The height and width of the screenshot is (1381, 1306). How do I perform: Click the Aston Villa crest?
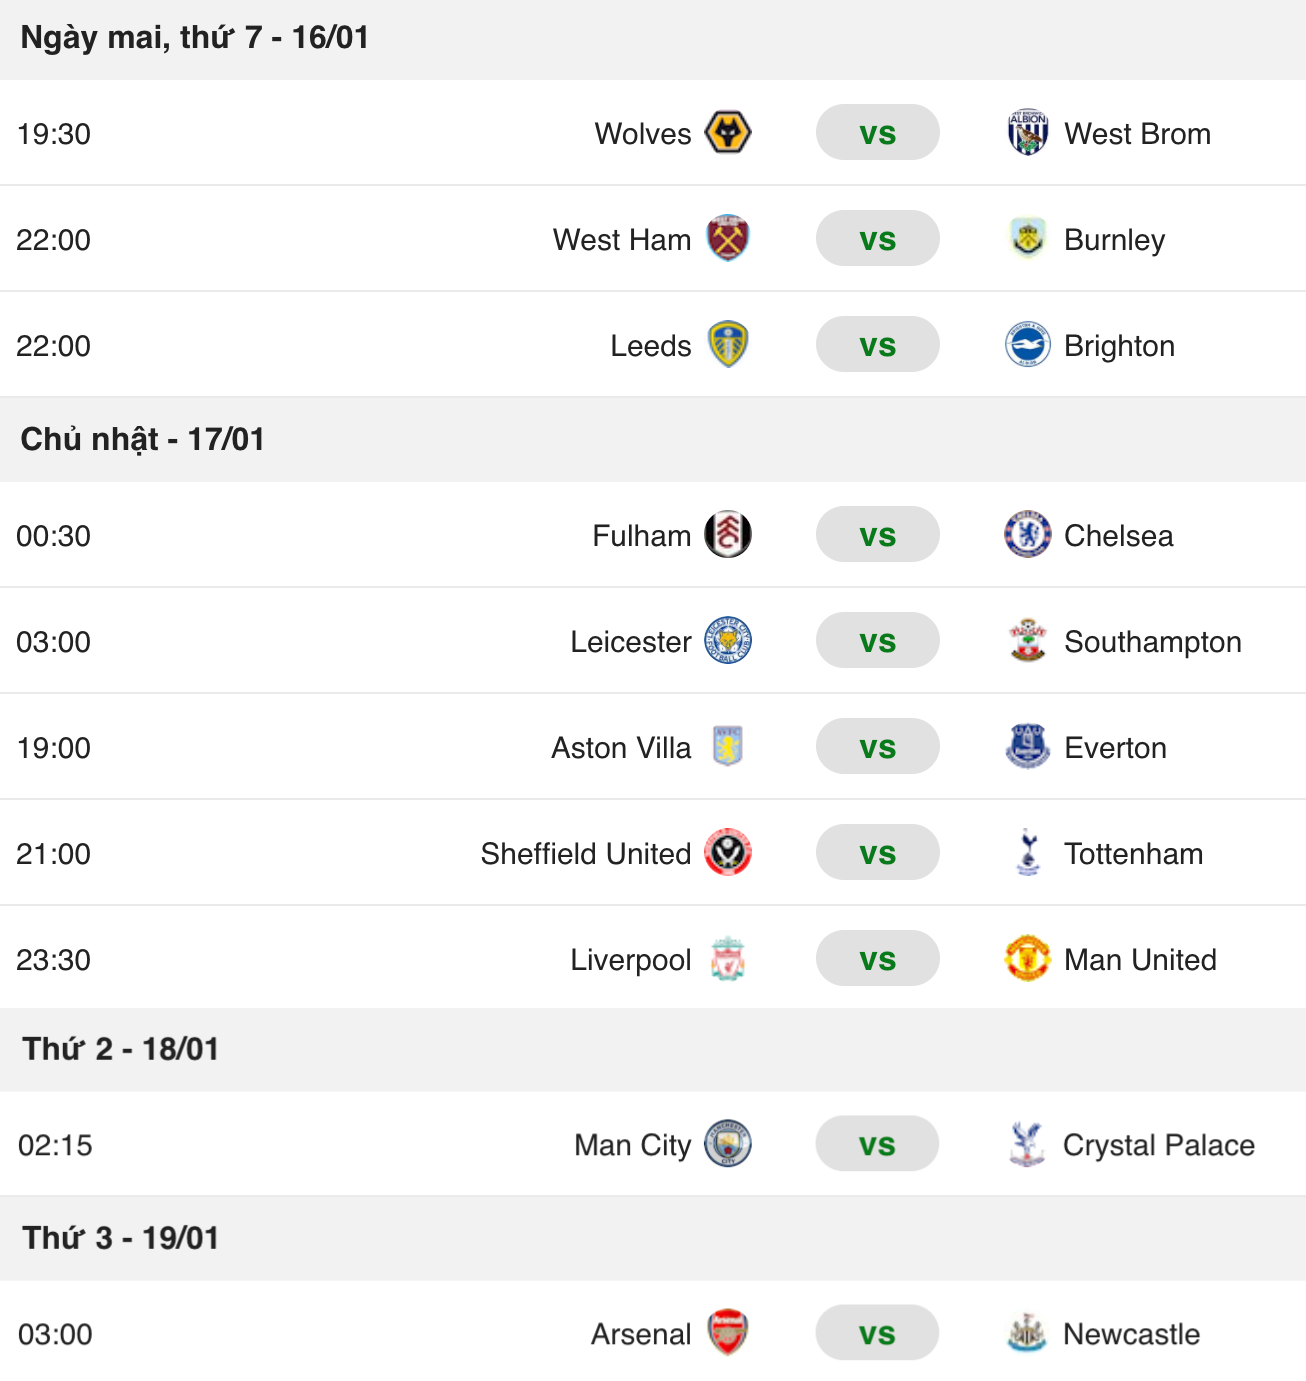[x=729, y=747]
